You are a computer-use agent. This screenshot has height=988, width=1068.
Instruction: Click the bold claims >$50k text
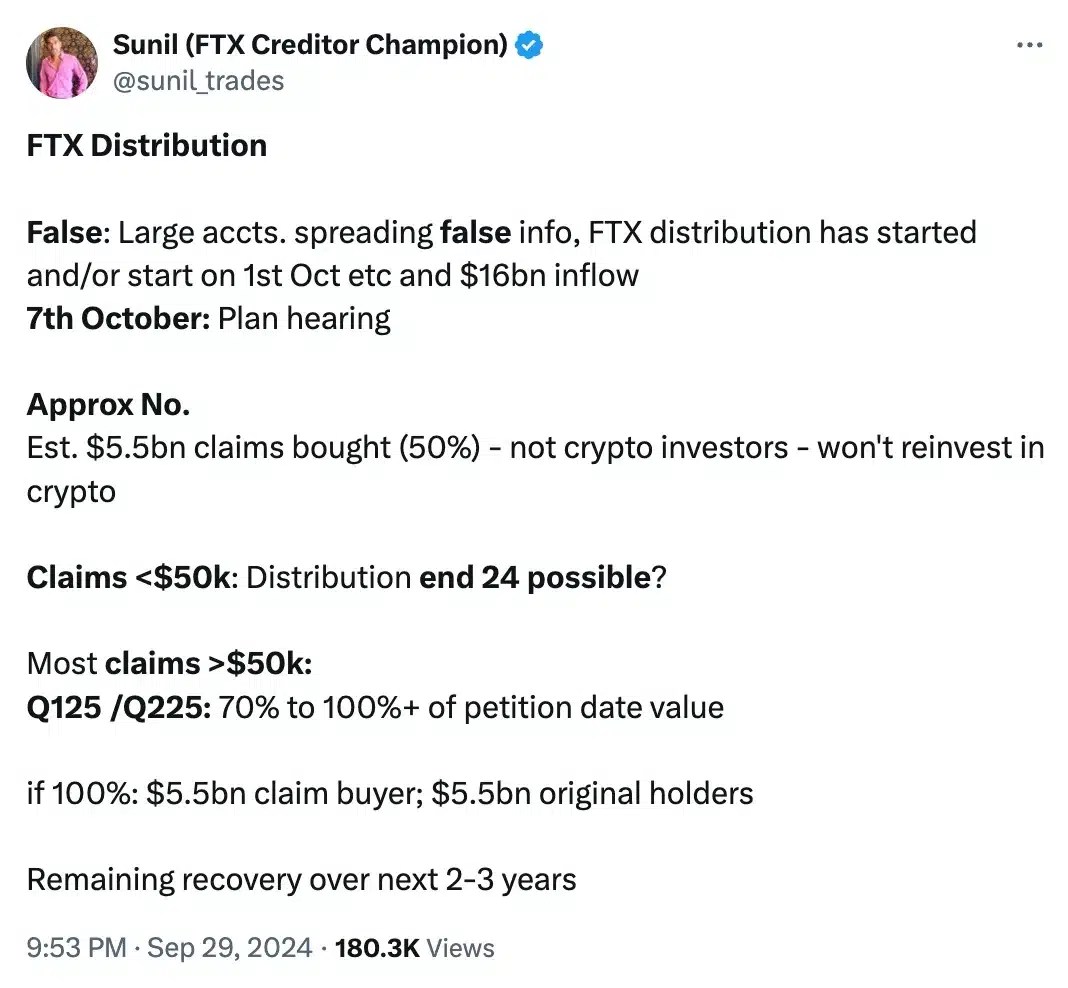click(209, 664)
